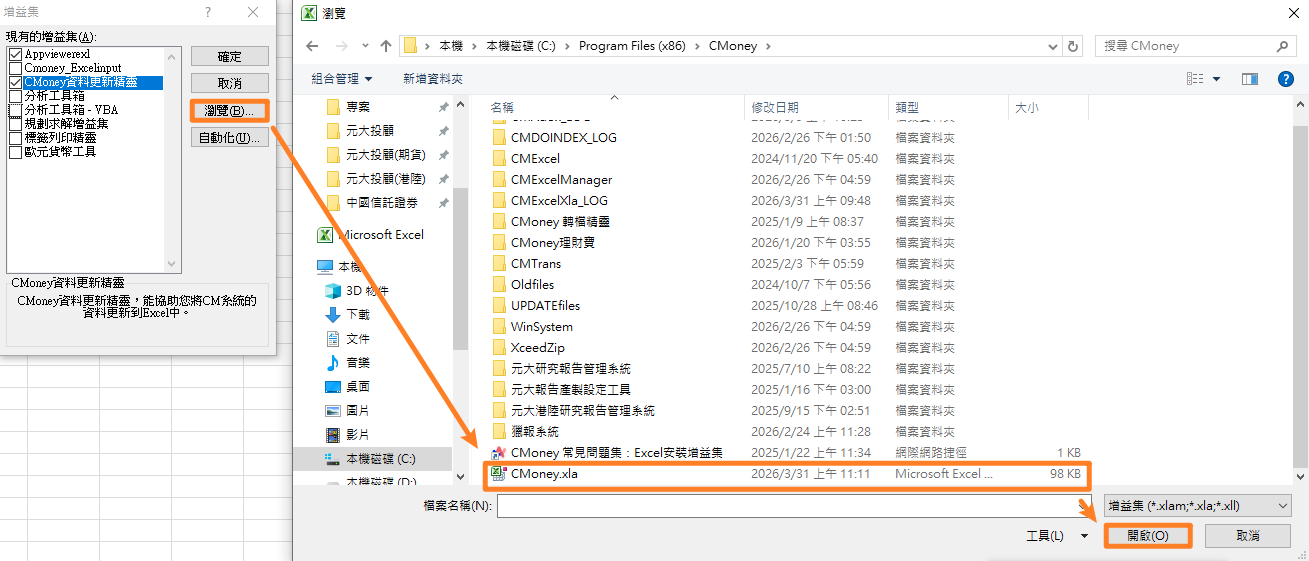
Task: Select pinned folder 中國信託證券
Action: [x=382, y=203]
